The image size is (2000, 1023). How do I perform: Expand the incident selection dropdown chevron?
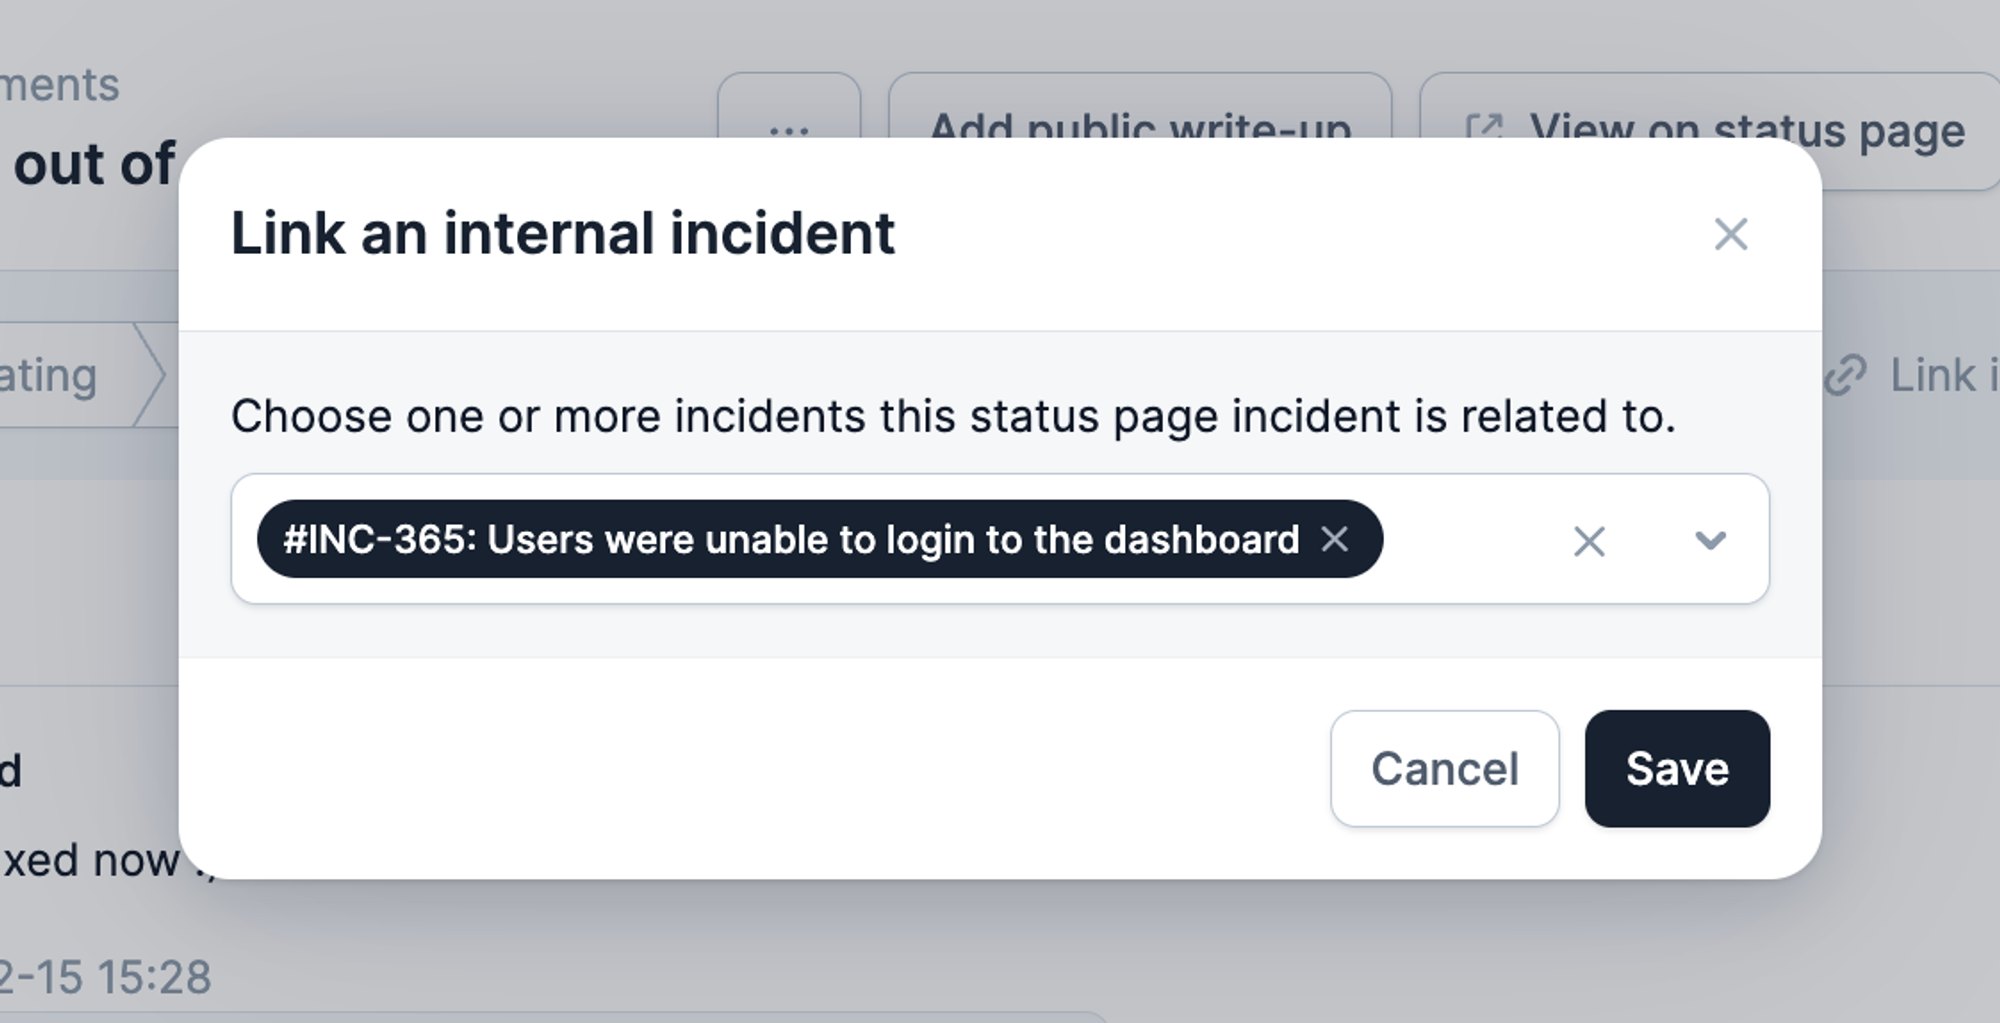1711,541
